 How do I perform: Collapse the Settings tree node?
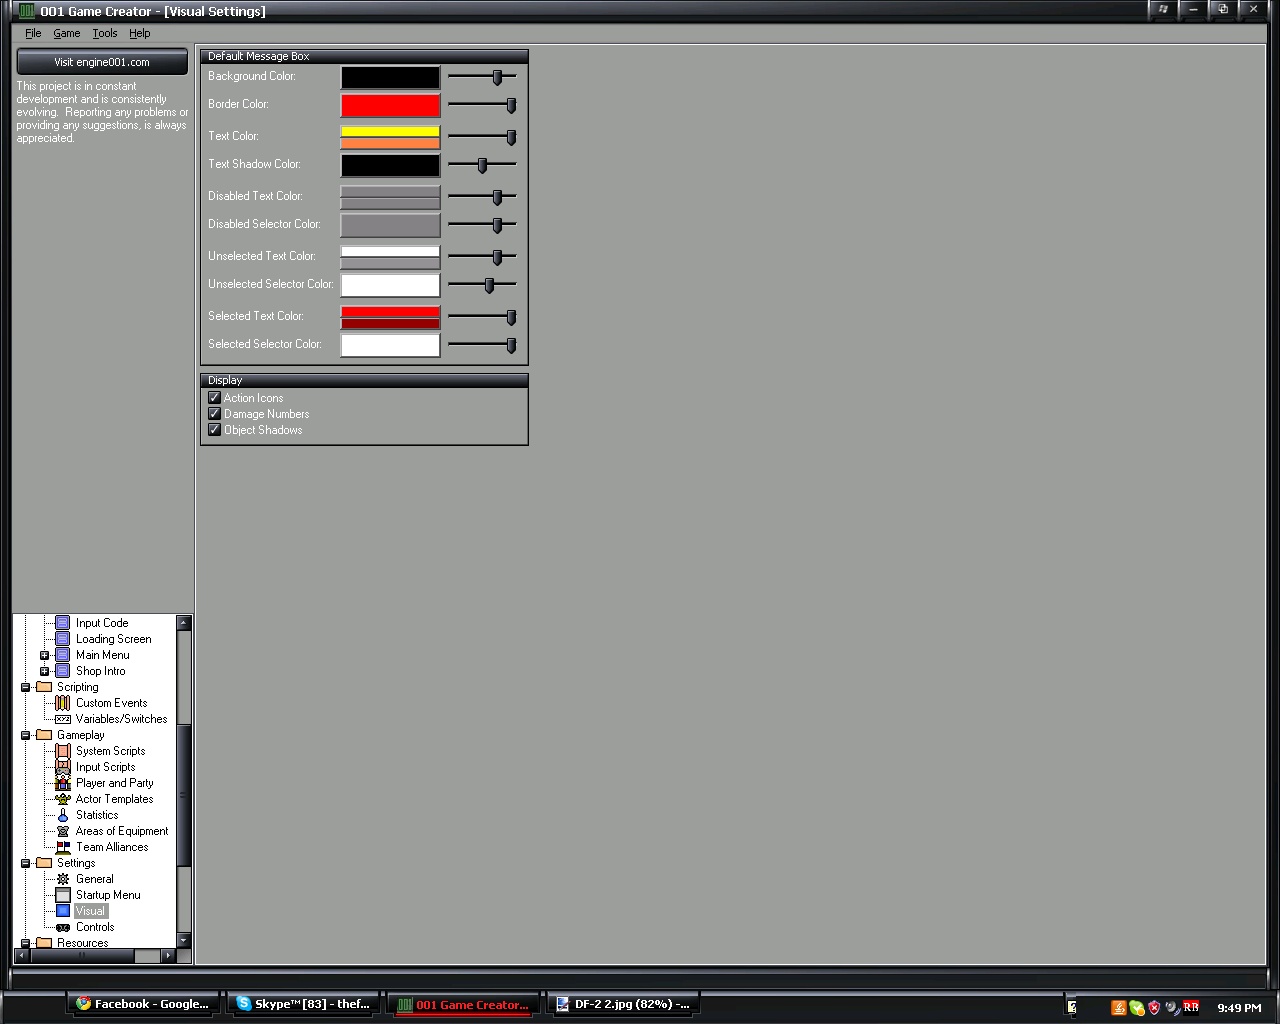pos(25,863)
